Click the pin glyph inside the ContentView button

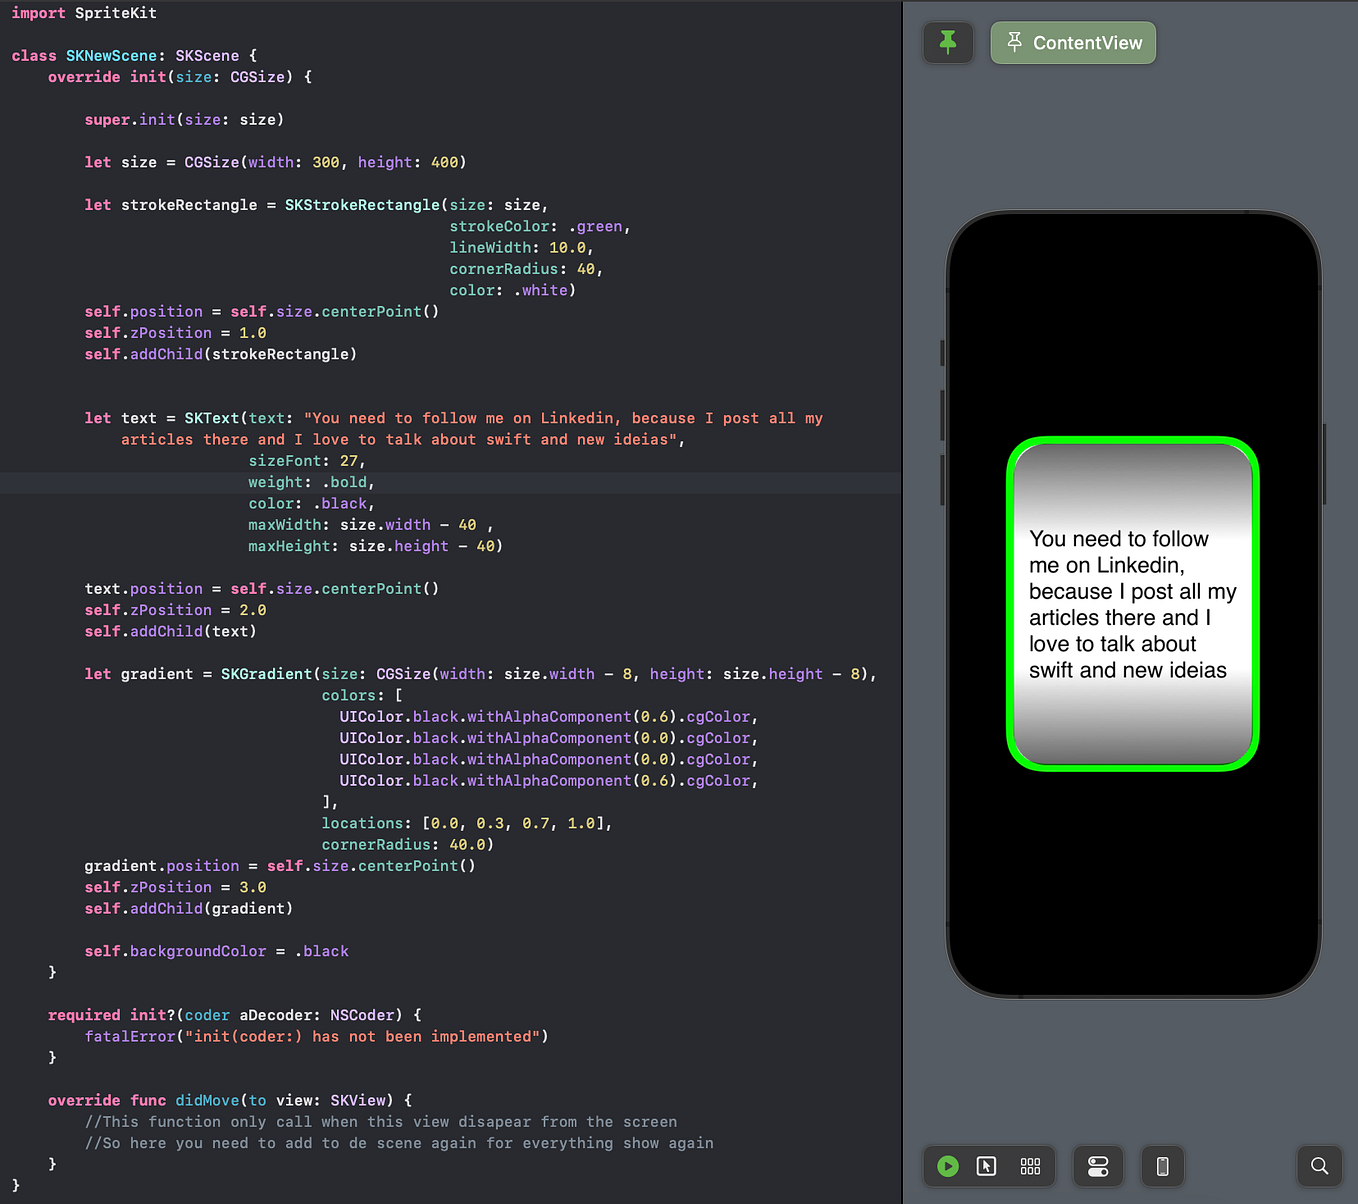coord(1015,42)
